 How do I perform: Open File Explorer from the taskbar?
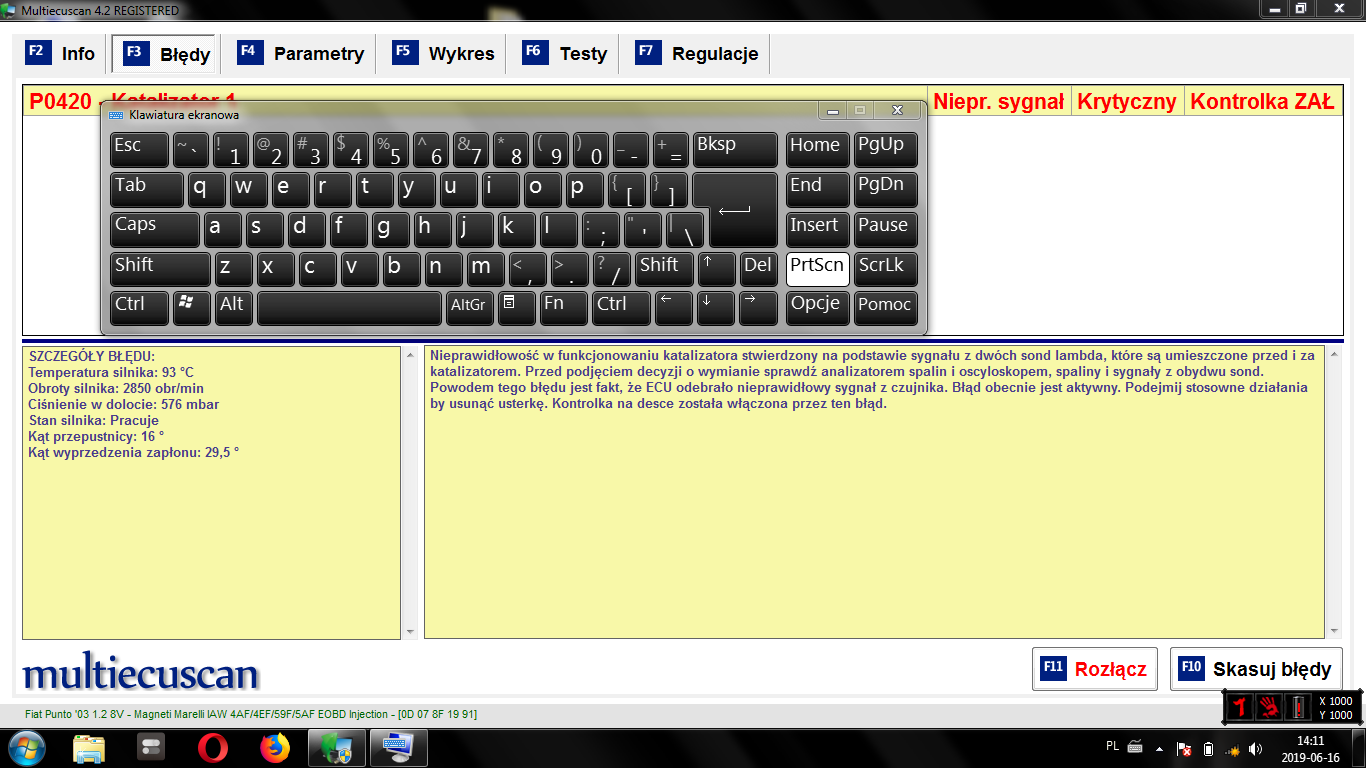[x=89, y=748]
